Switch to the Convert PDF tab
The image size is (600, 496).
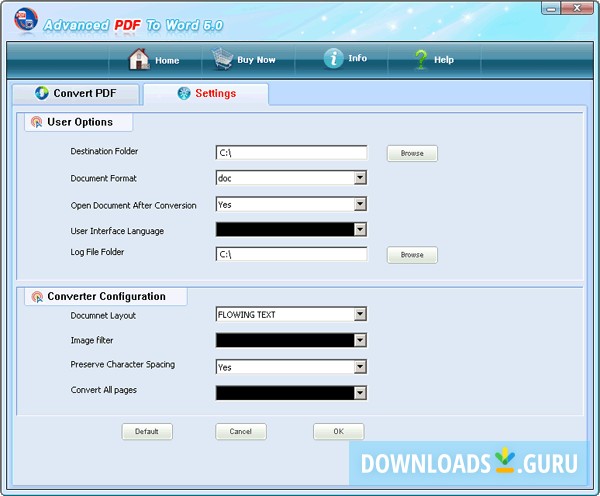(x=76, y=94)
